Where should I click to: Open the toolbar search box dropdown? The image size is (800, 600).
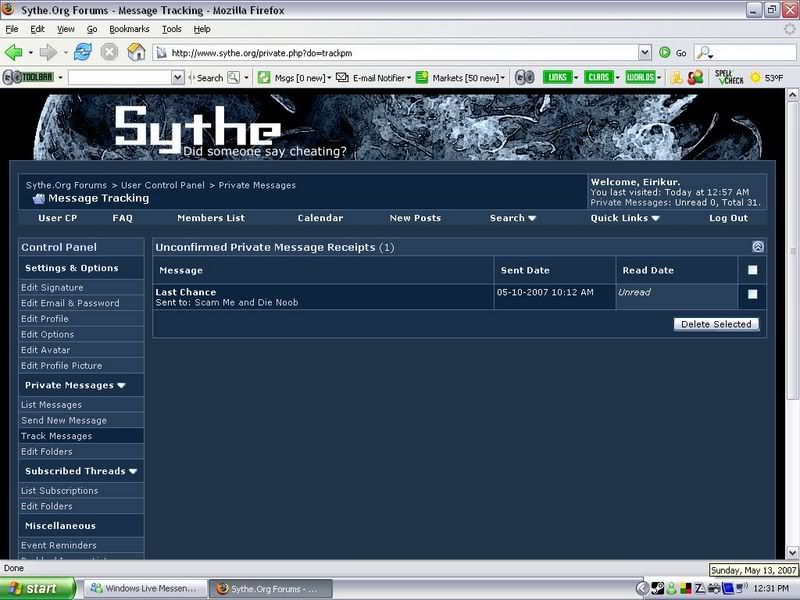pyautogui.click(x=178, y=78)
